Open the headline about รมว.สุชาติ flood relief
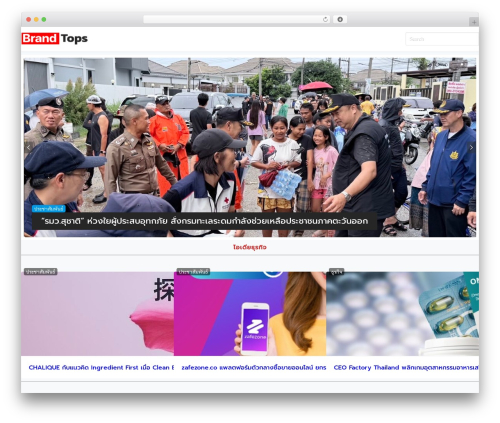The height and width of the screenshot is (423, 500). tap(205, 221)
